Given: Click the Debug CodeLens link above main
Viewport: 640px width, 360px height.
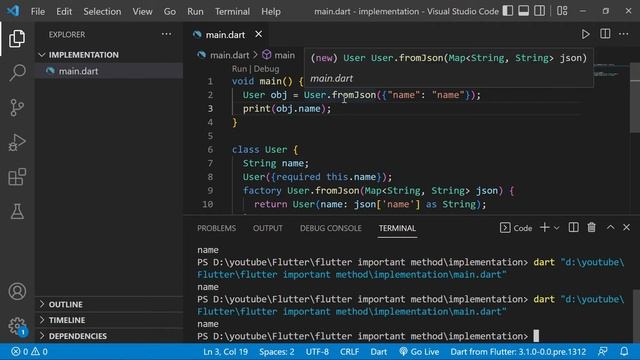Looking at the screenshot, I should click(267, 69).
